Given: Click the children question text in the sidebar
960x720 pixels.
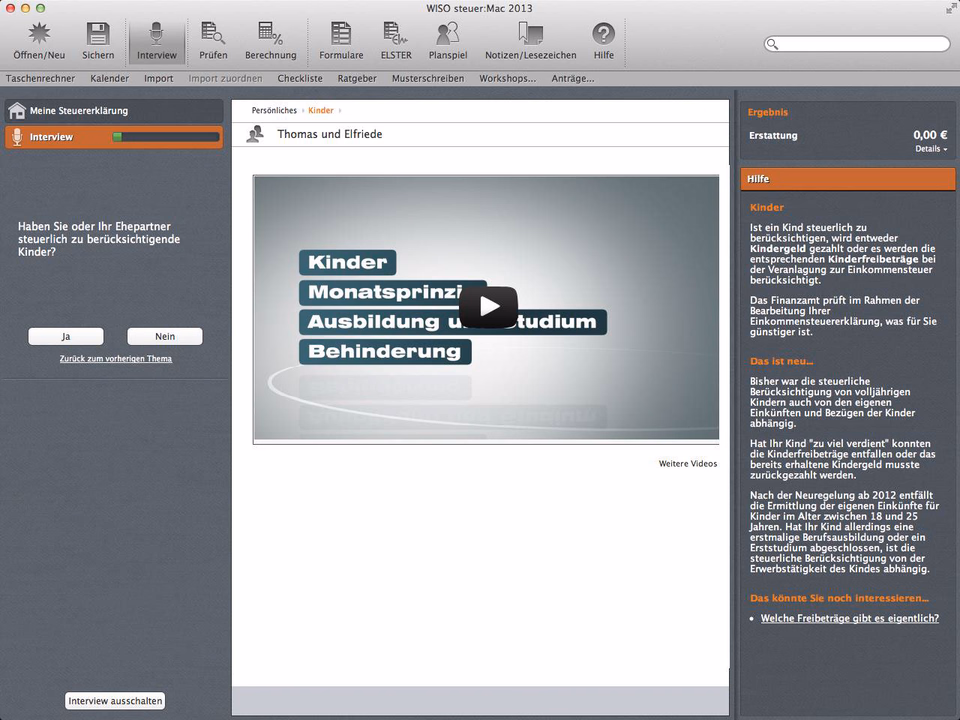Looking at the screenshot, I should pyautogui.click(x=99, y=239).
